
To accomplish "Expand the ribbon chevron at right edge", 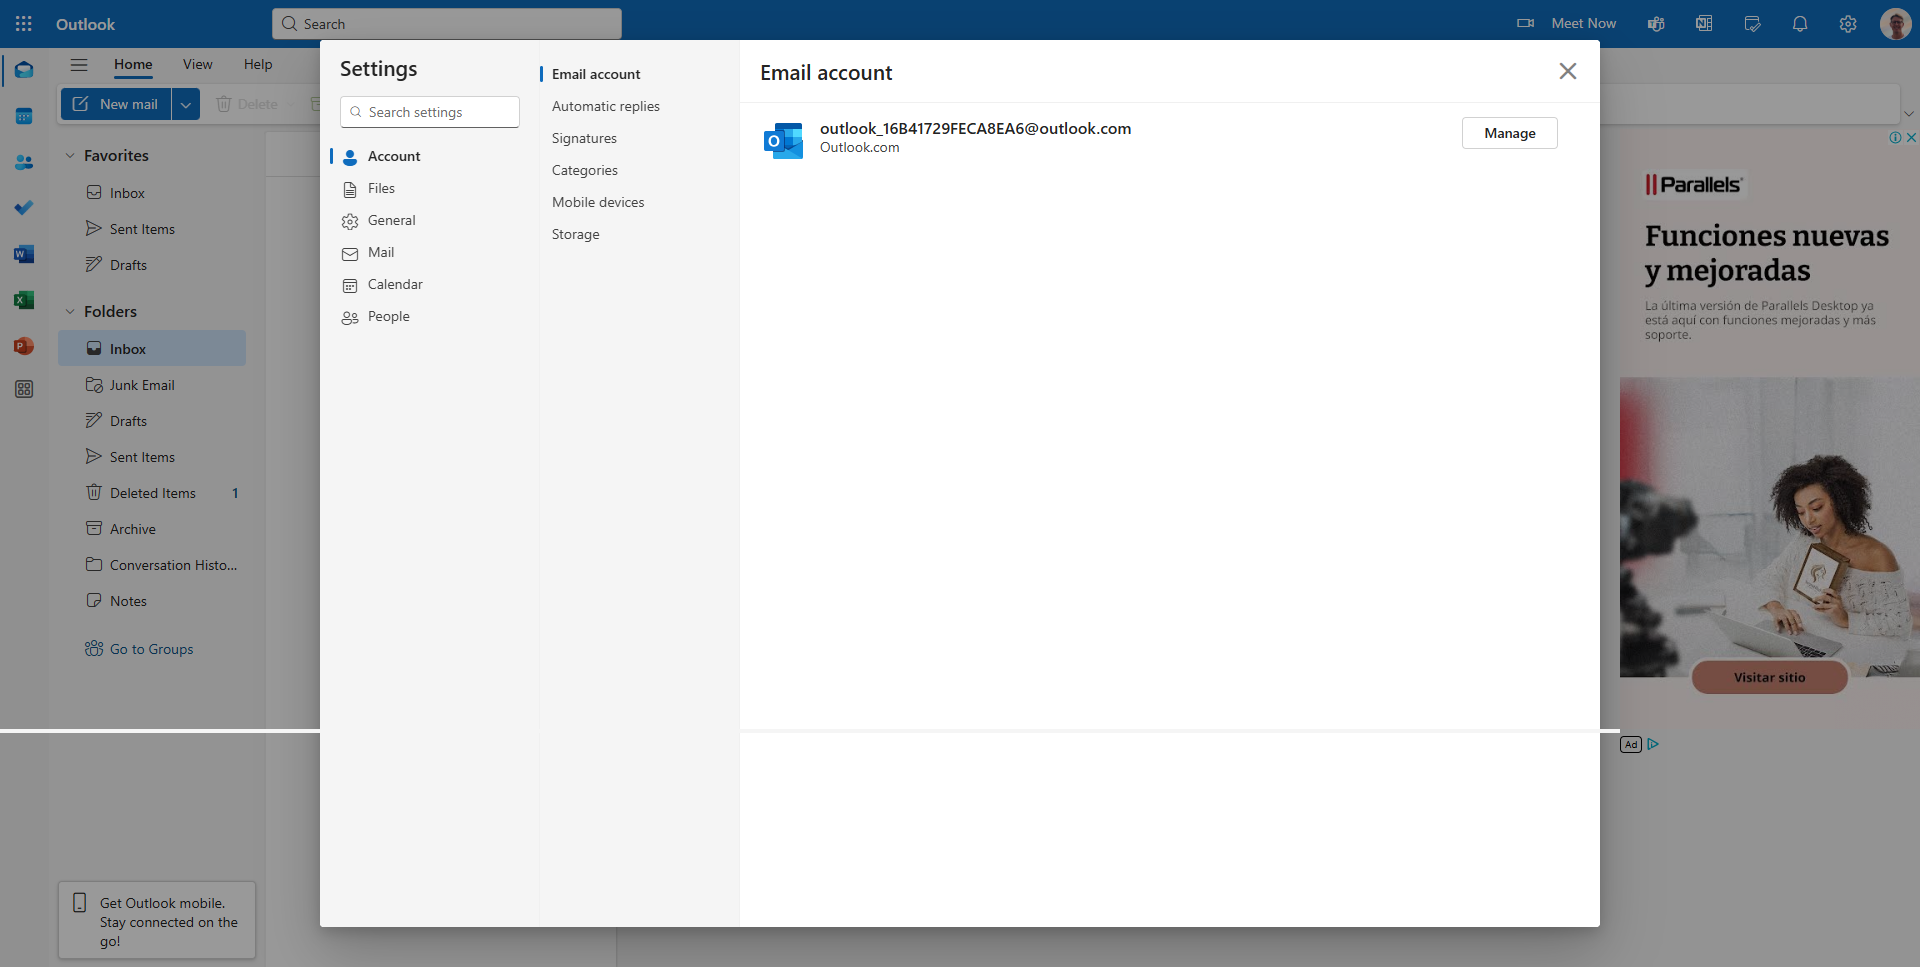I will coord(1908,114).
